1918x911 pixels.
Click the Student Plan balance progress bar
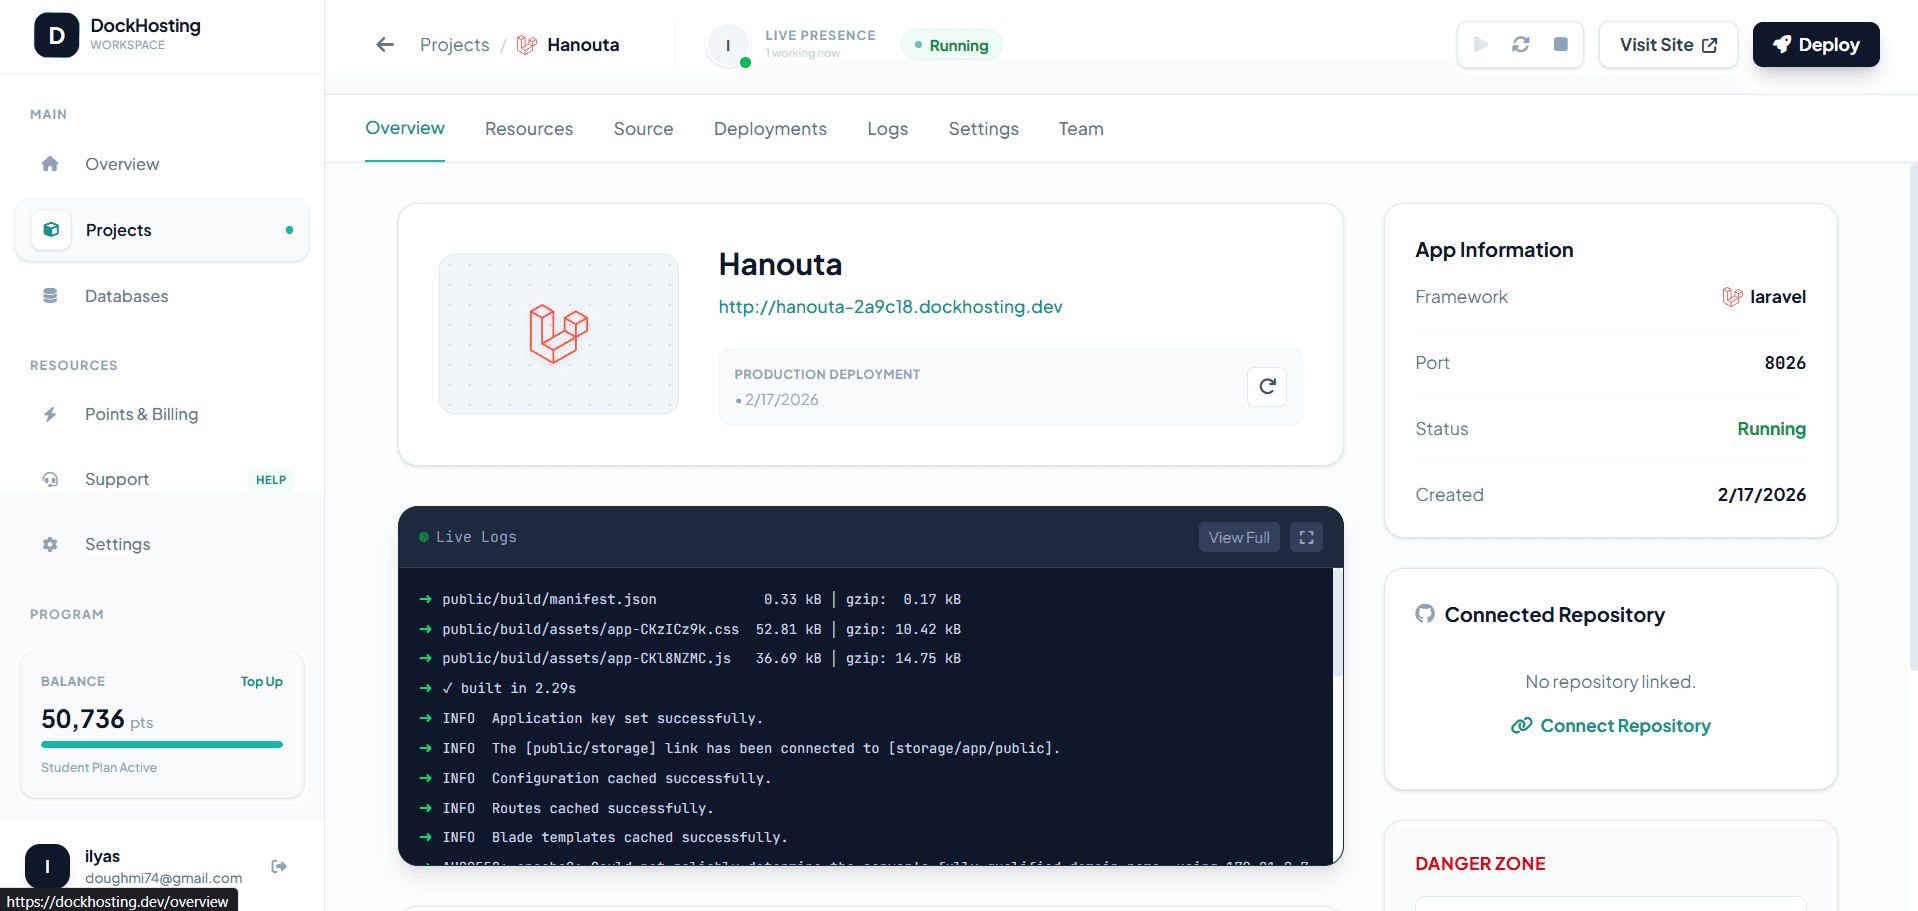click(161, 744)
